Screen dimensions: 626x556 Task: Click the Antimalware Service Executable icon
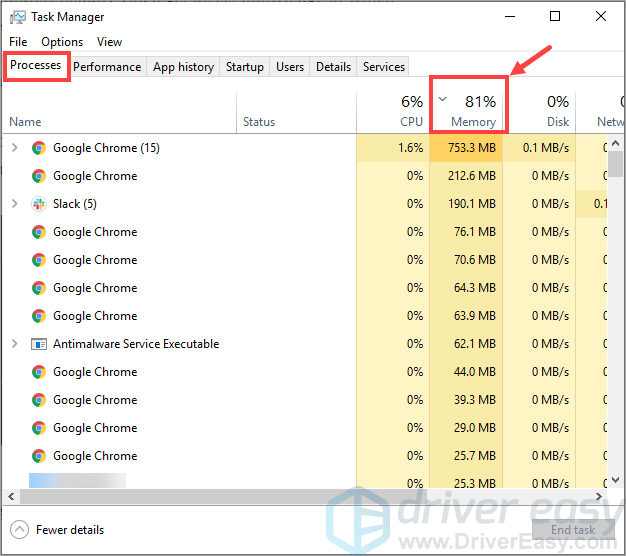39,344
